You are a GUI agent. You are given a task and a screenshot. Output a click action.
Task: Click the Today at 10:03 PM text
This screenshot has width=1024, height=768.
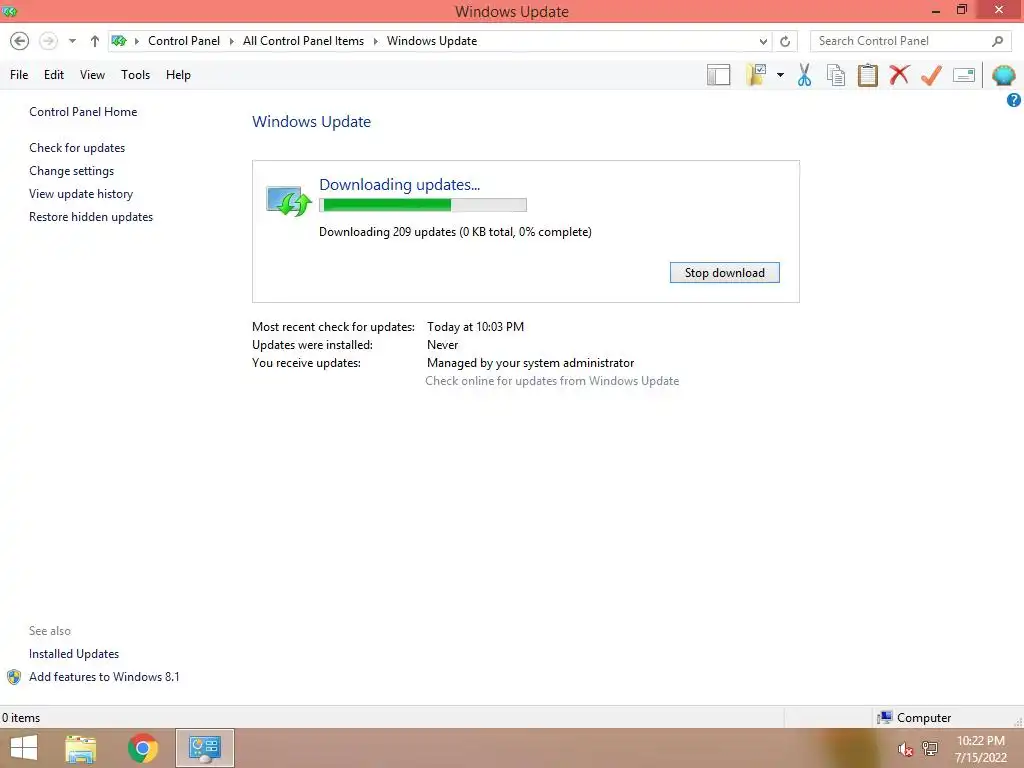point(475,327)
